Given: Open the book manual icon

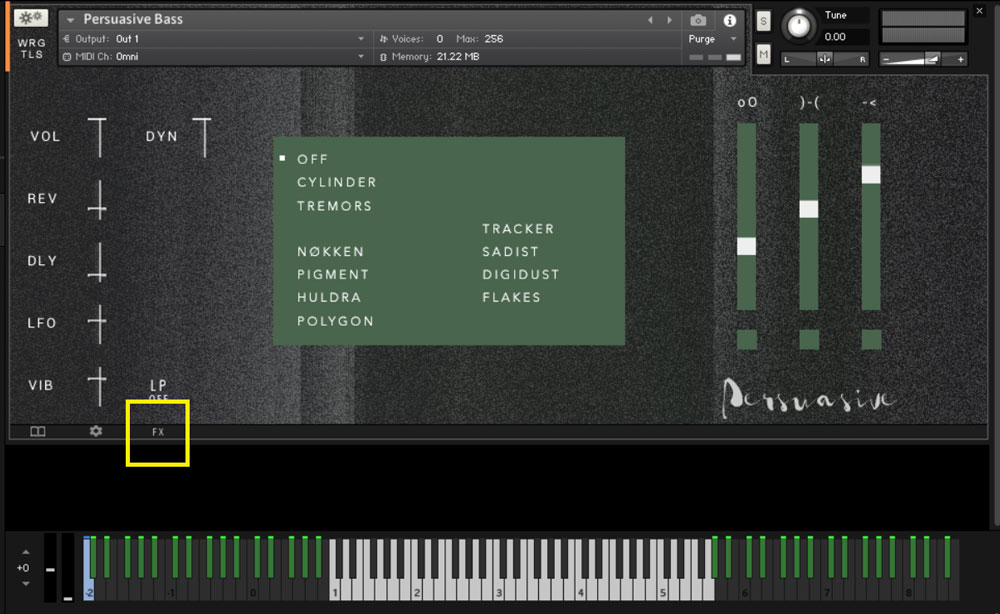Looking at the screenshot, I should (x=38, y=432).
